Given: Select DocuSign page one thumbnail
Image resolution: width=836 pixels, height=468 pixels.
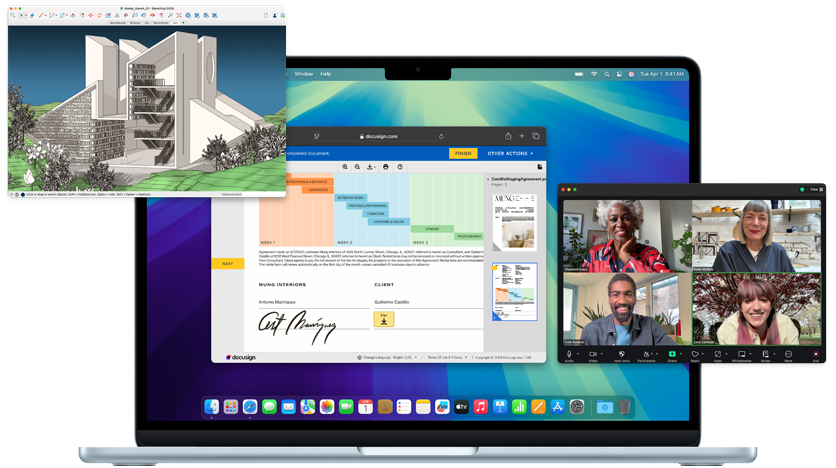Looking at the screenshot, I should (515, 222).
